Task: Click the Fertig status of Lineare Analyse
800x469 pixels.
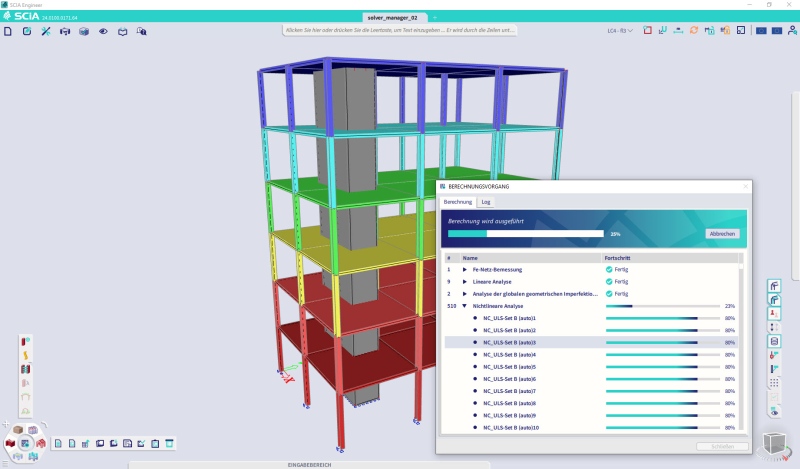Action: (x=617, y=282)
